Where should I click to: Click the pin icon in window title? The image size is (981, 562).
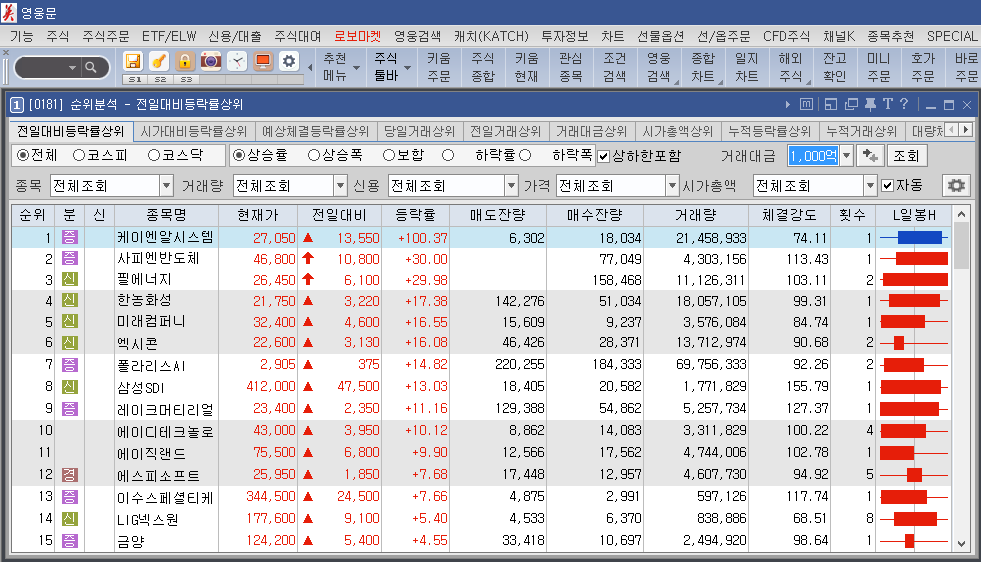[870, 105]
